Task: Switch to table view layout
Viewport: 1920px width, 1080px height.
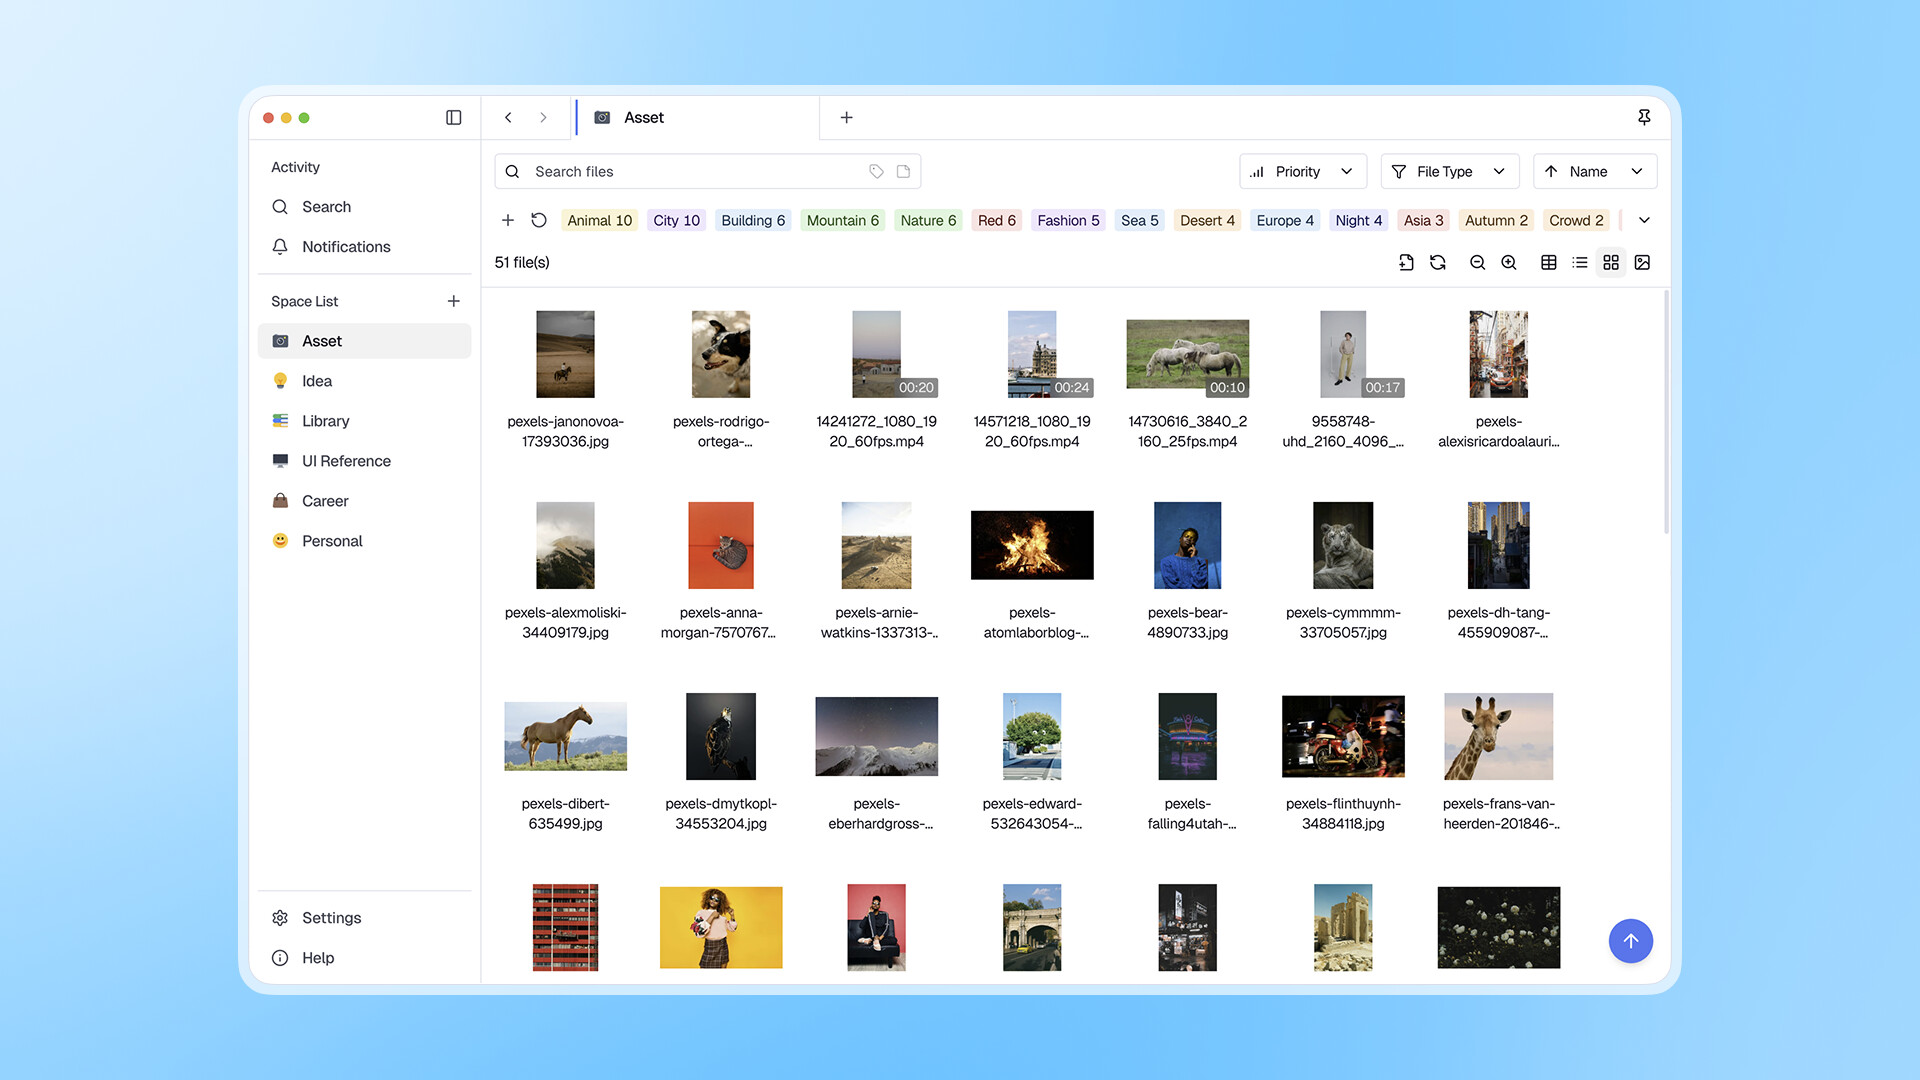Action: [x=1548, y=262]
